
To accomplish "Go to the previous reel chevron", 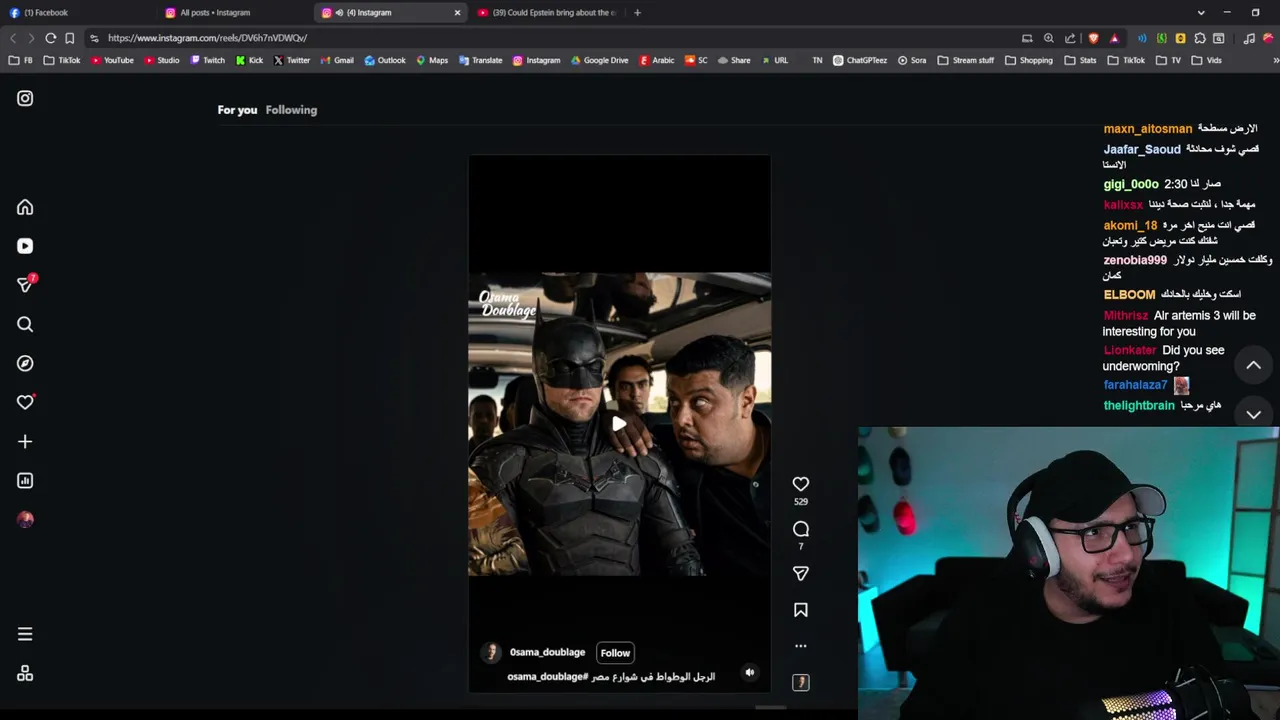I will click(x=1253, y=365).
